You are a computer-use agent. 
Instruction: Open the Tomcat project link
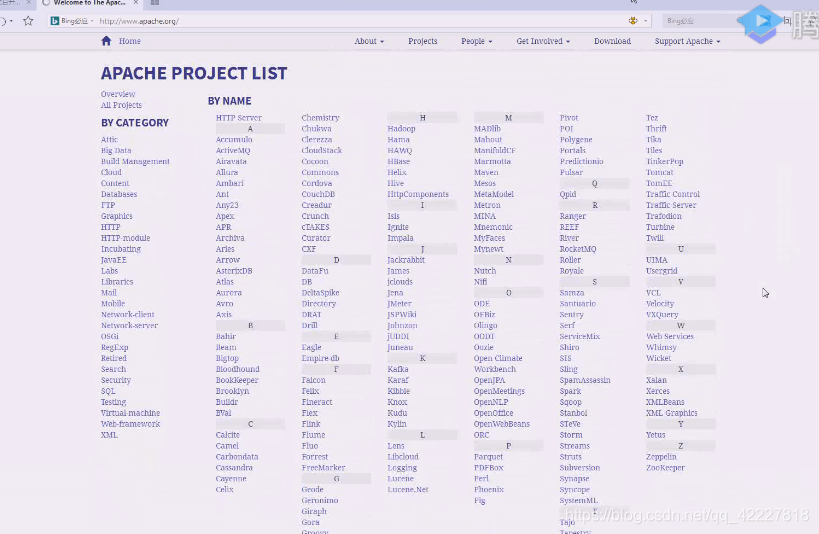pyautogui.click(x=659, y=172)
